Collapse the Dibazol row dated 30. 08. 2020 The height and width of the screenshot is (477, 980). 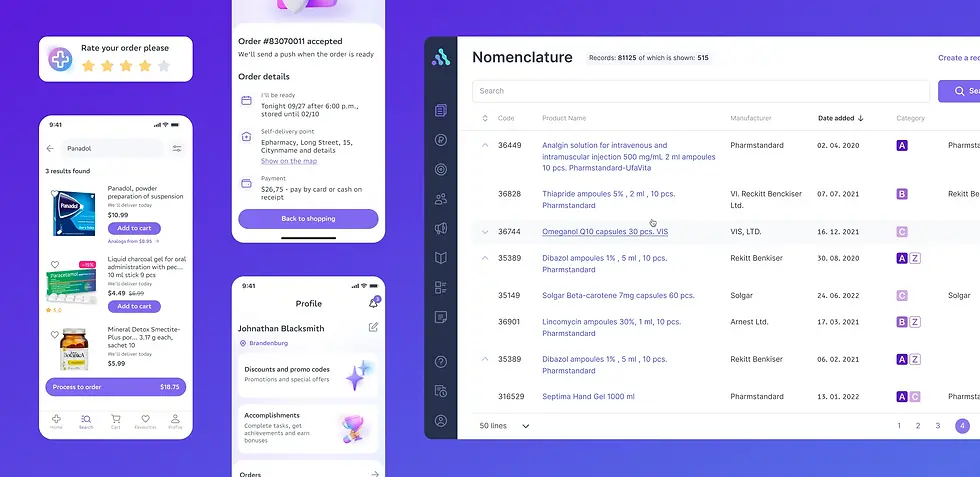pyautogui.click(x=484, y=258)
